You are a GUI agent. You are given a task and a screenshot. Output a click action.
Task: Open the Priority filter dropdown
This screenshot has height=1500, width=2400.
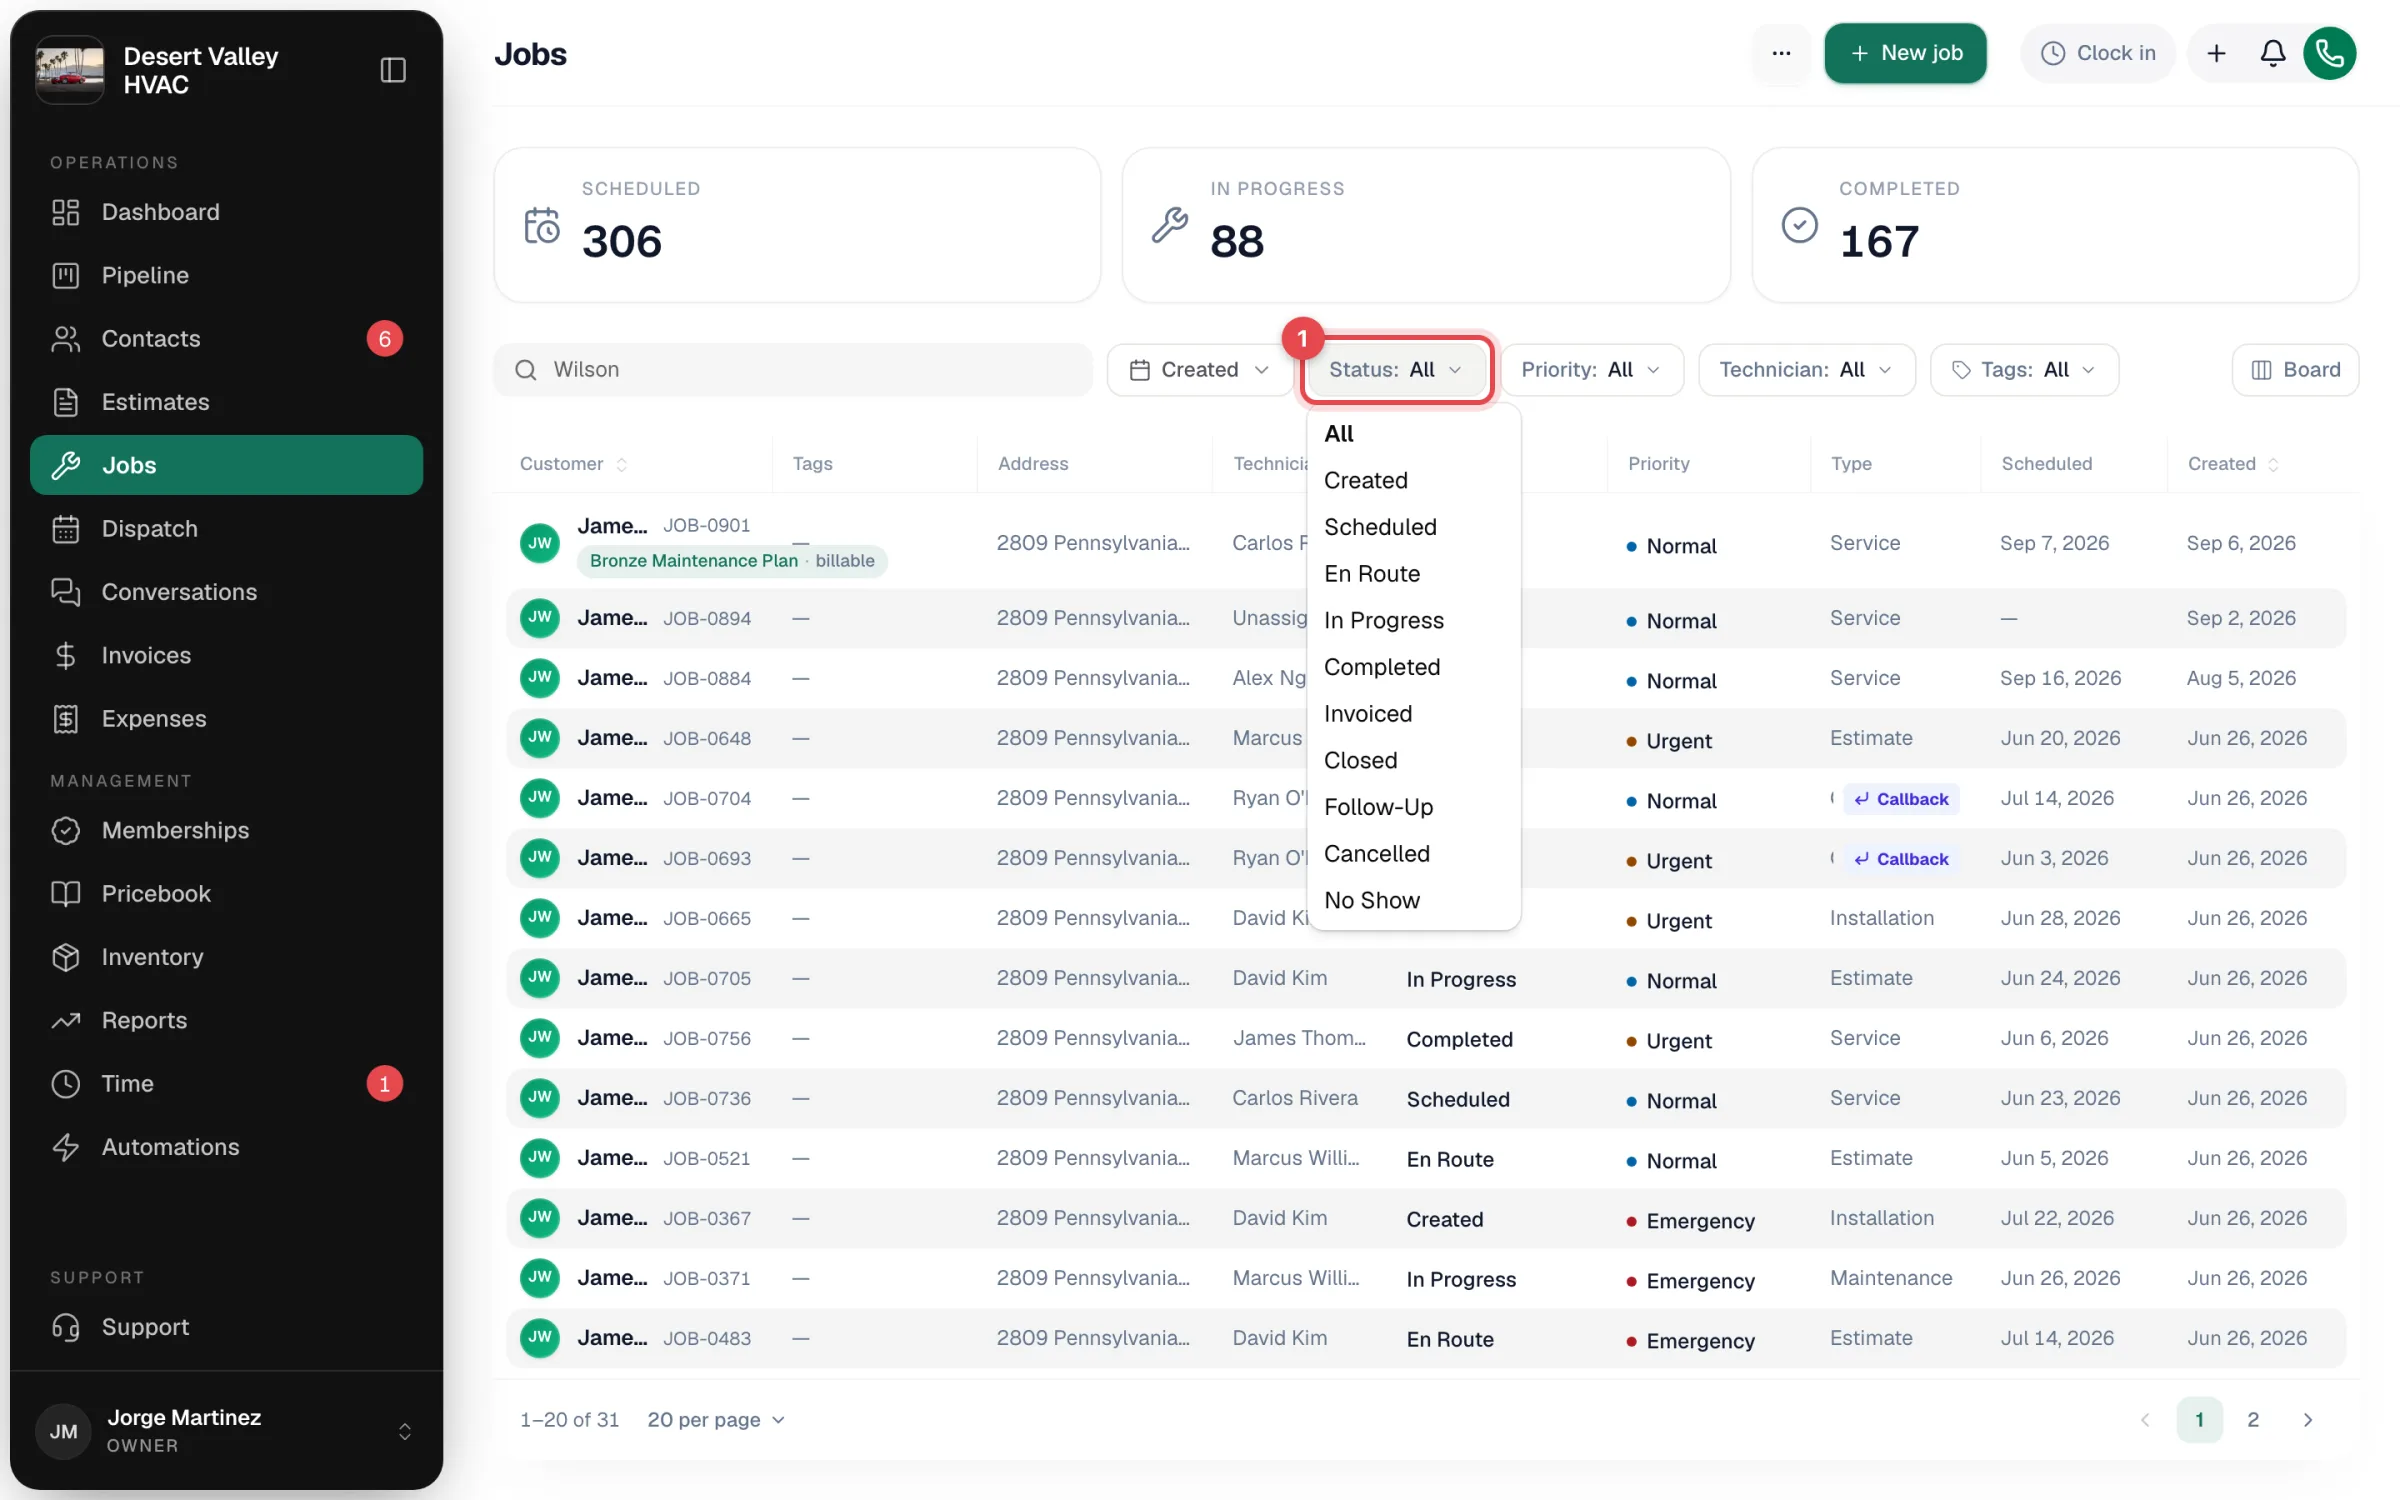click(1591, 370)
